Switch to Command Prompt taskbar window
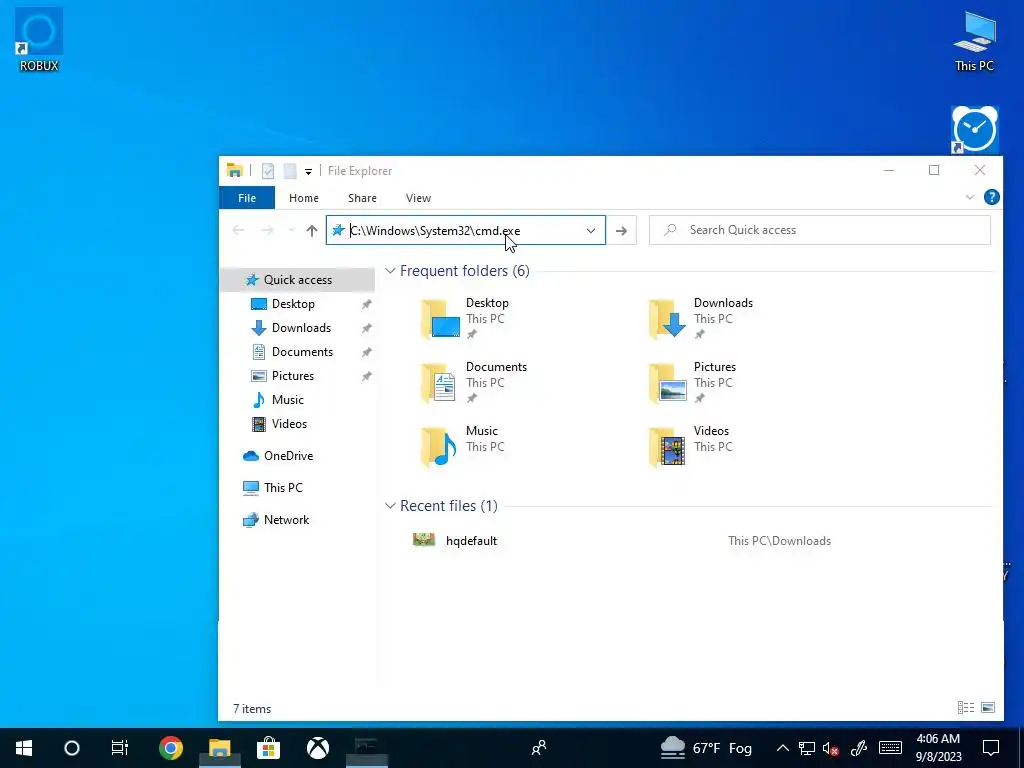 366,748
